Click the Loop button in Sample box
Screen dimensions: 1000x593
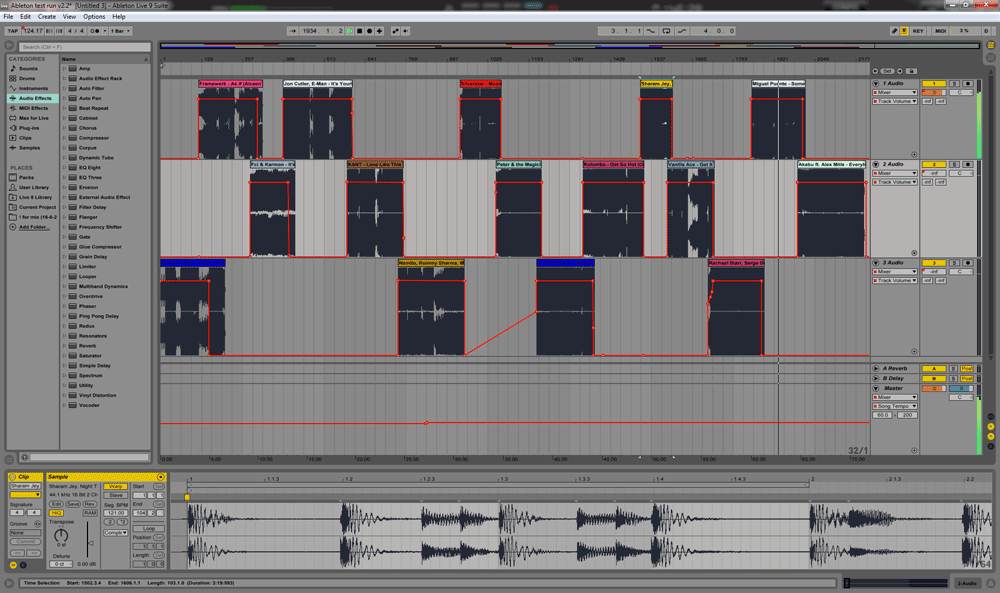pos(149,529)
